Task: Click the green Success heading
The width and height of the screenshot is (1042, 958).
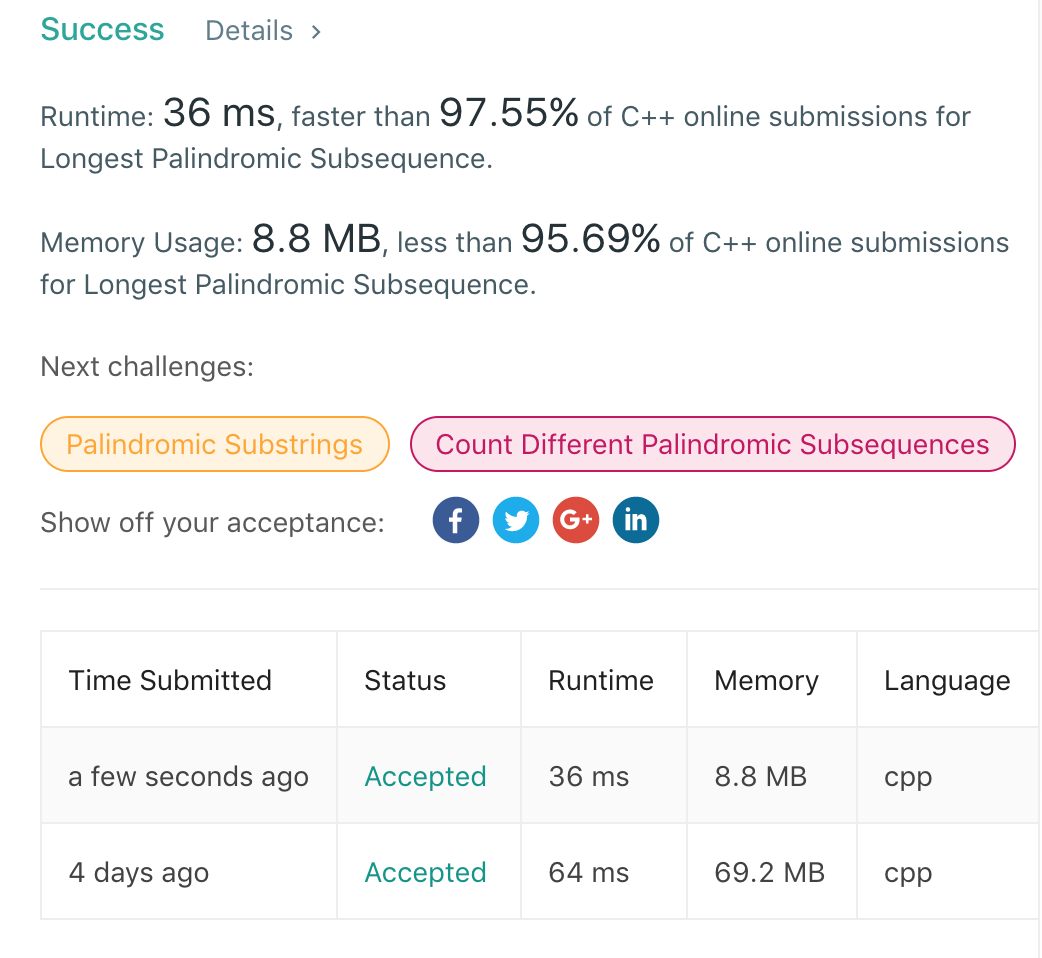Action: click(x=102, y=29)
